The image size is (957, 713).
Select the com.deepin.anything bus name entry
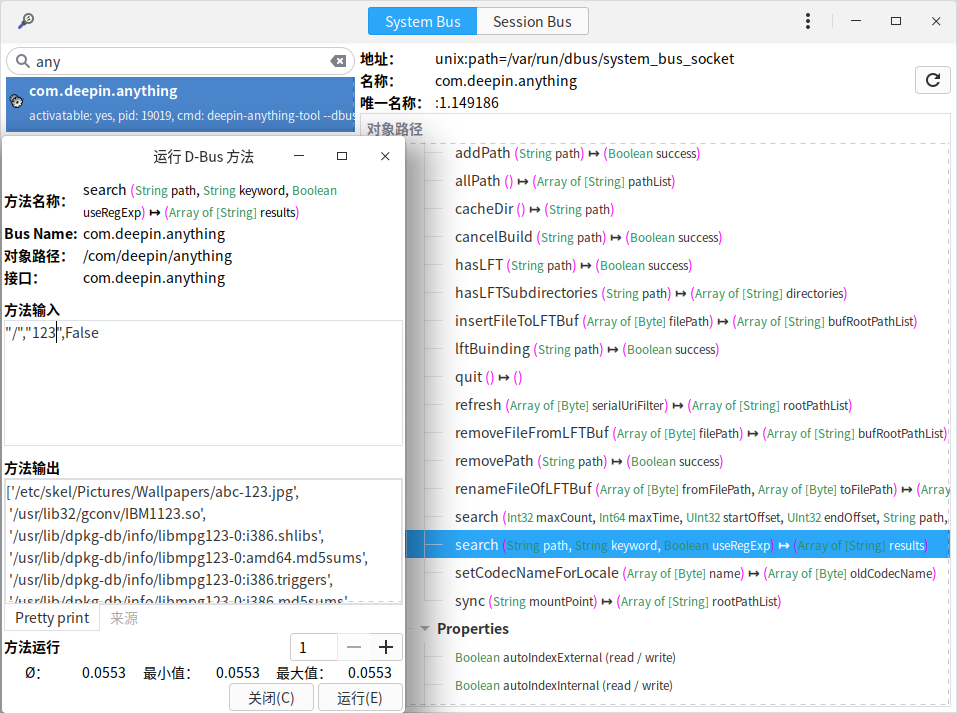tap(181, 104)
